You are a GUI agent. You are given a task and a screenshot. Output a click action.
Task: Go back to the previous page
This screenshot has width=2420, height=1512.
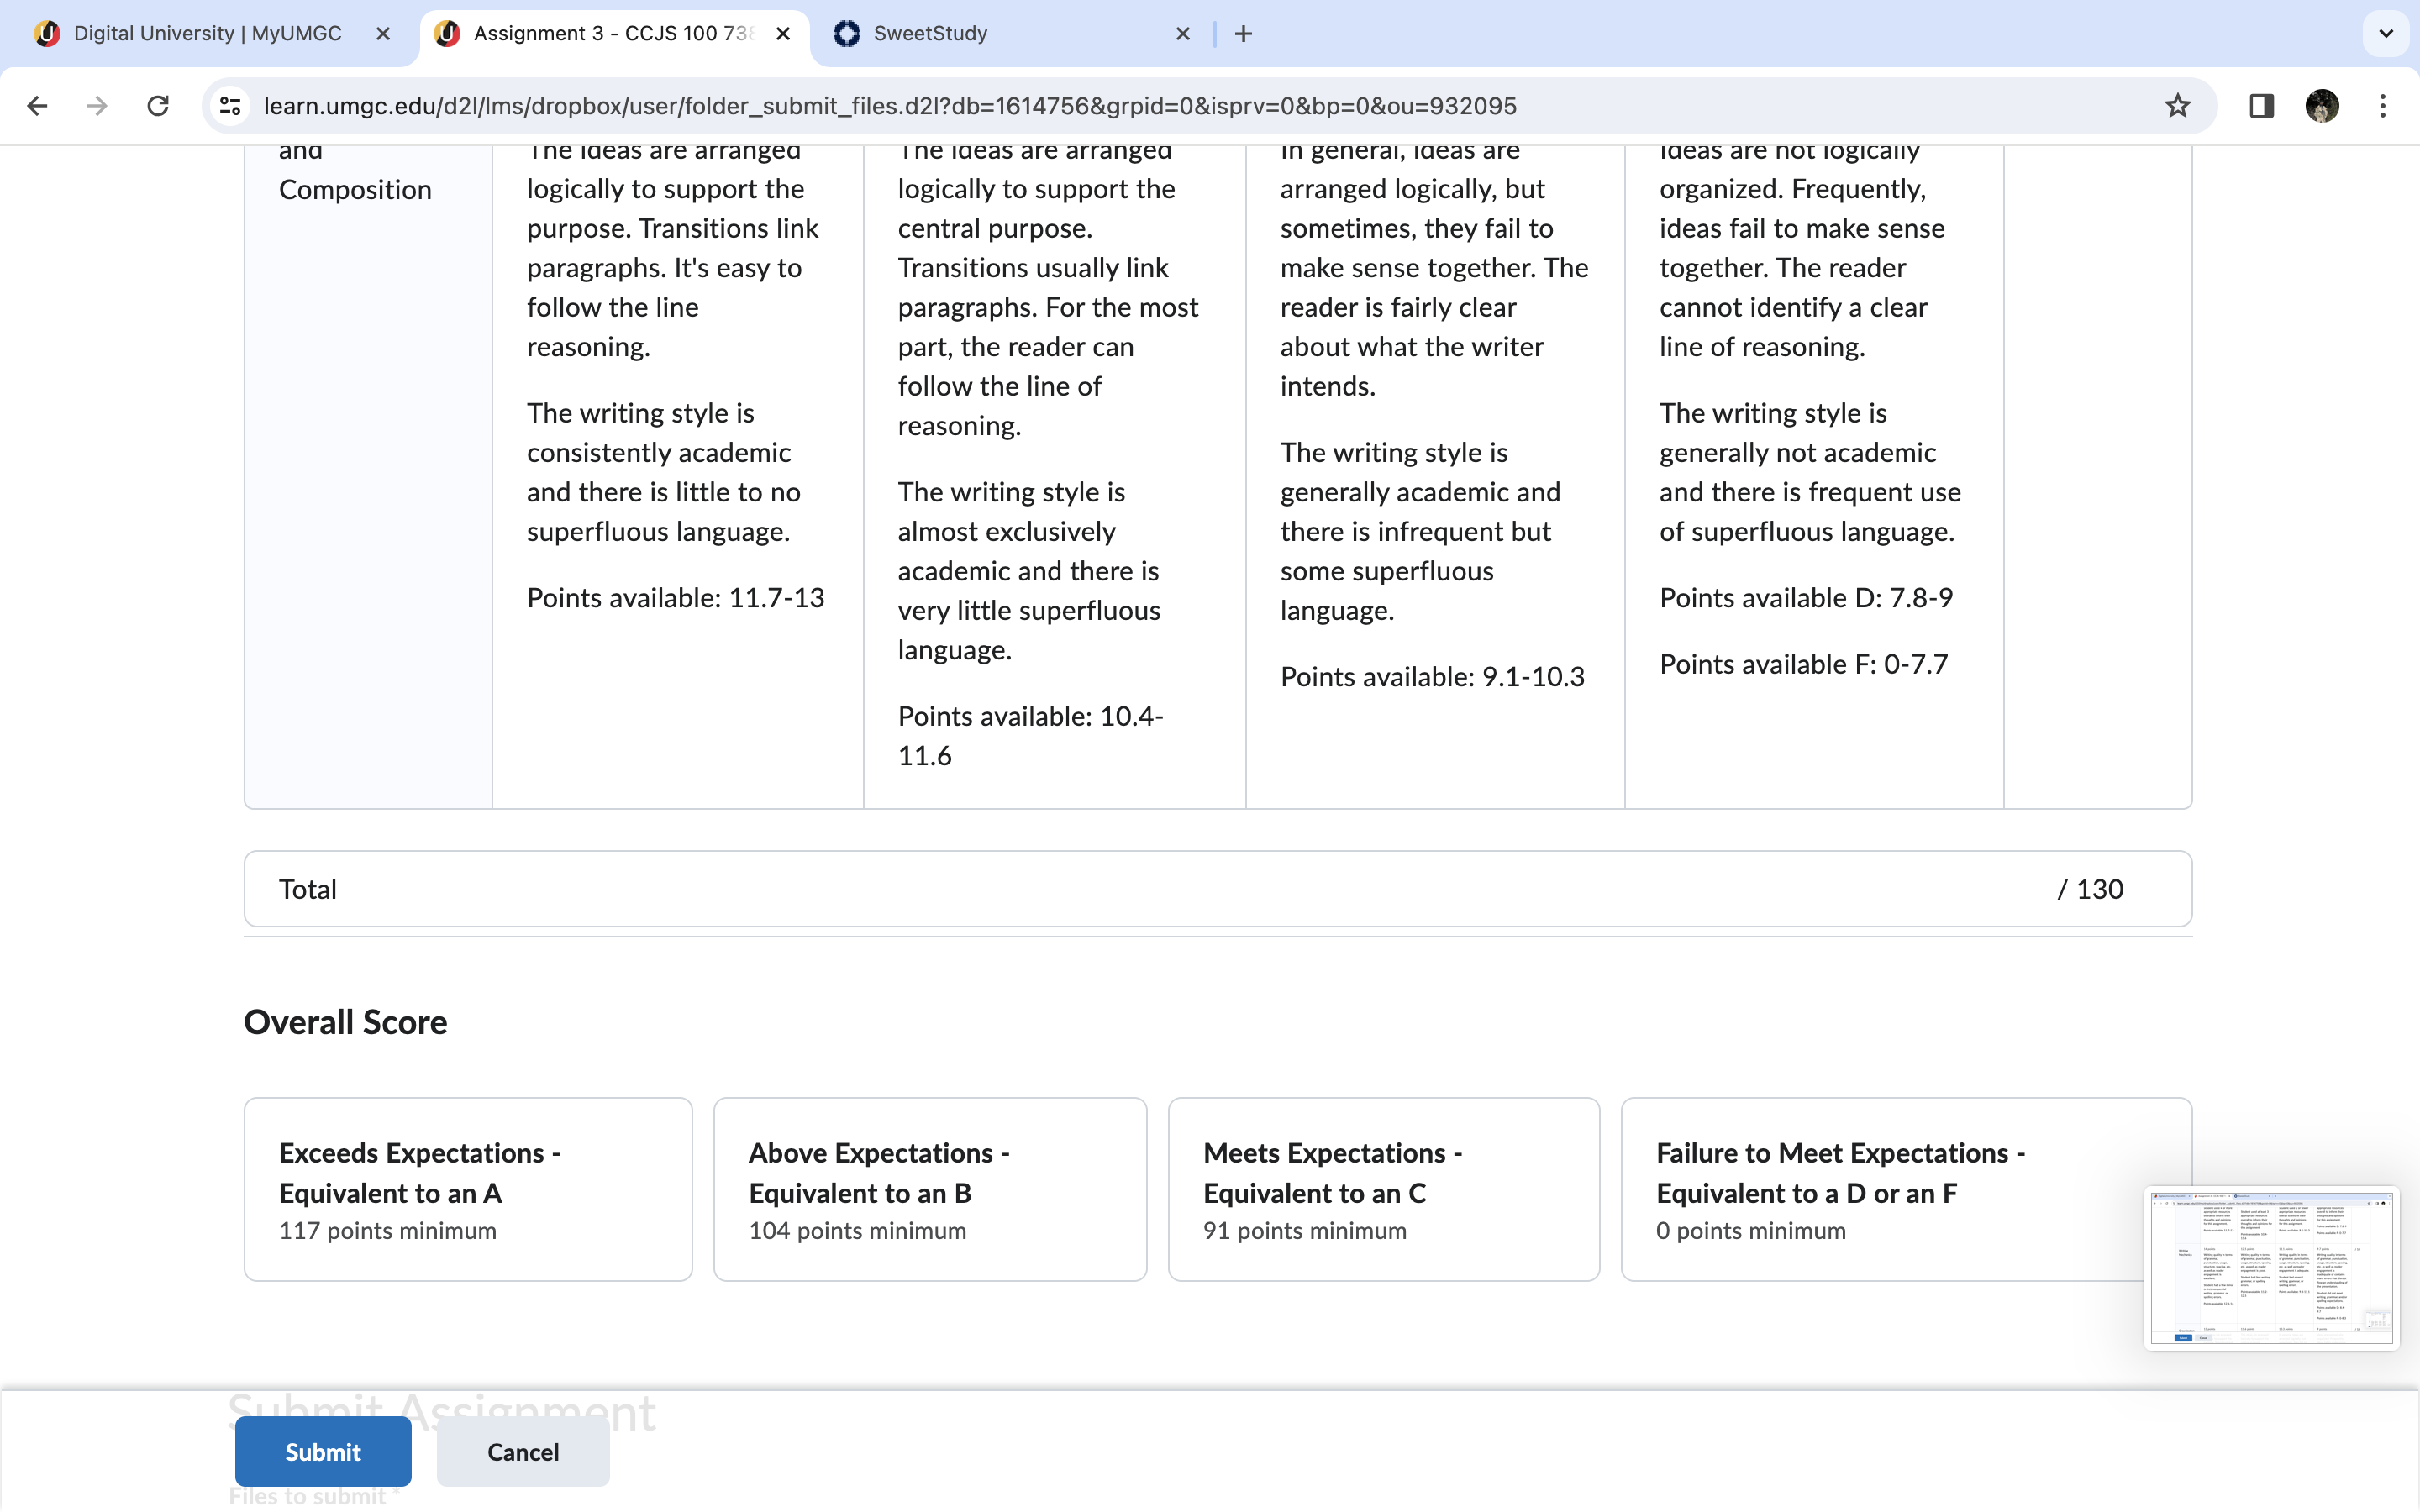(37, 106)
